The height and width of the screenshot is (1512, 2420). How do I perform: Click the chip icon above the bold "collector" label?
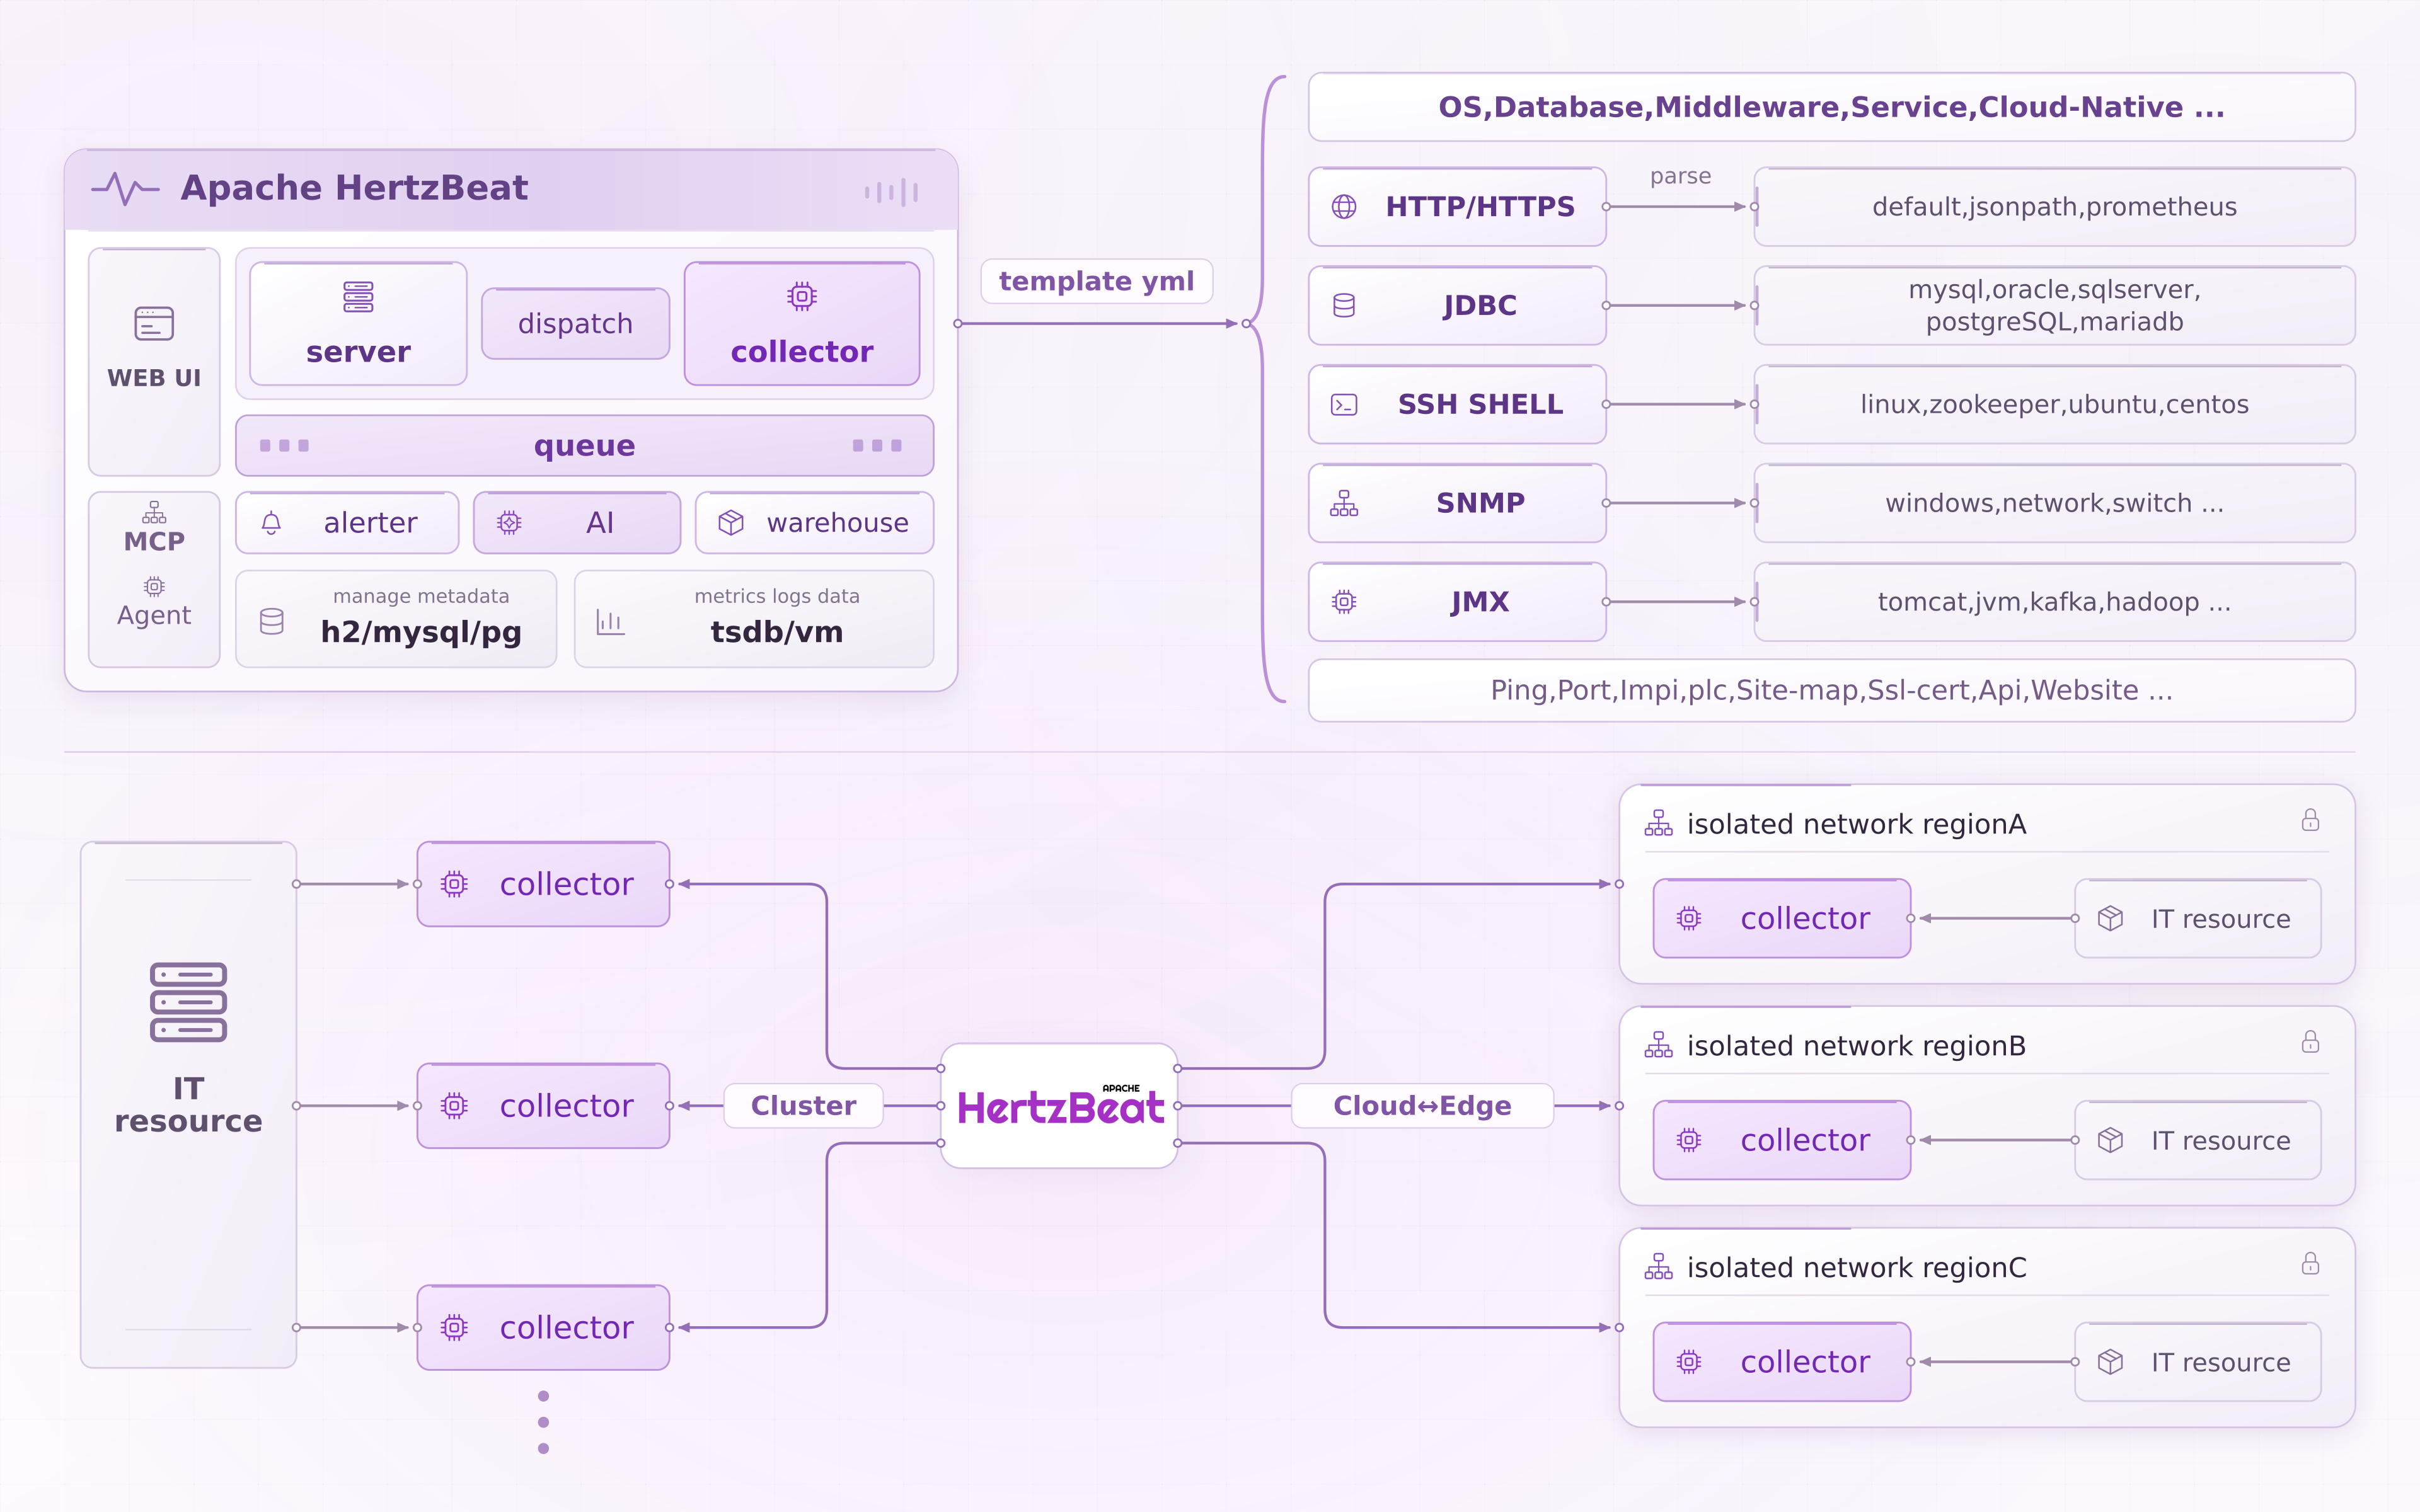802,296
